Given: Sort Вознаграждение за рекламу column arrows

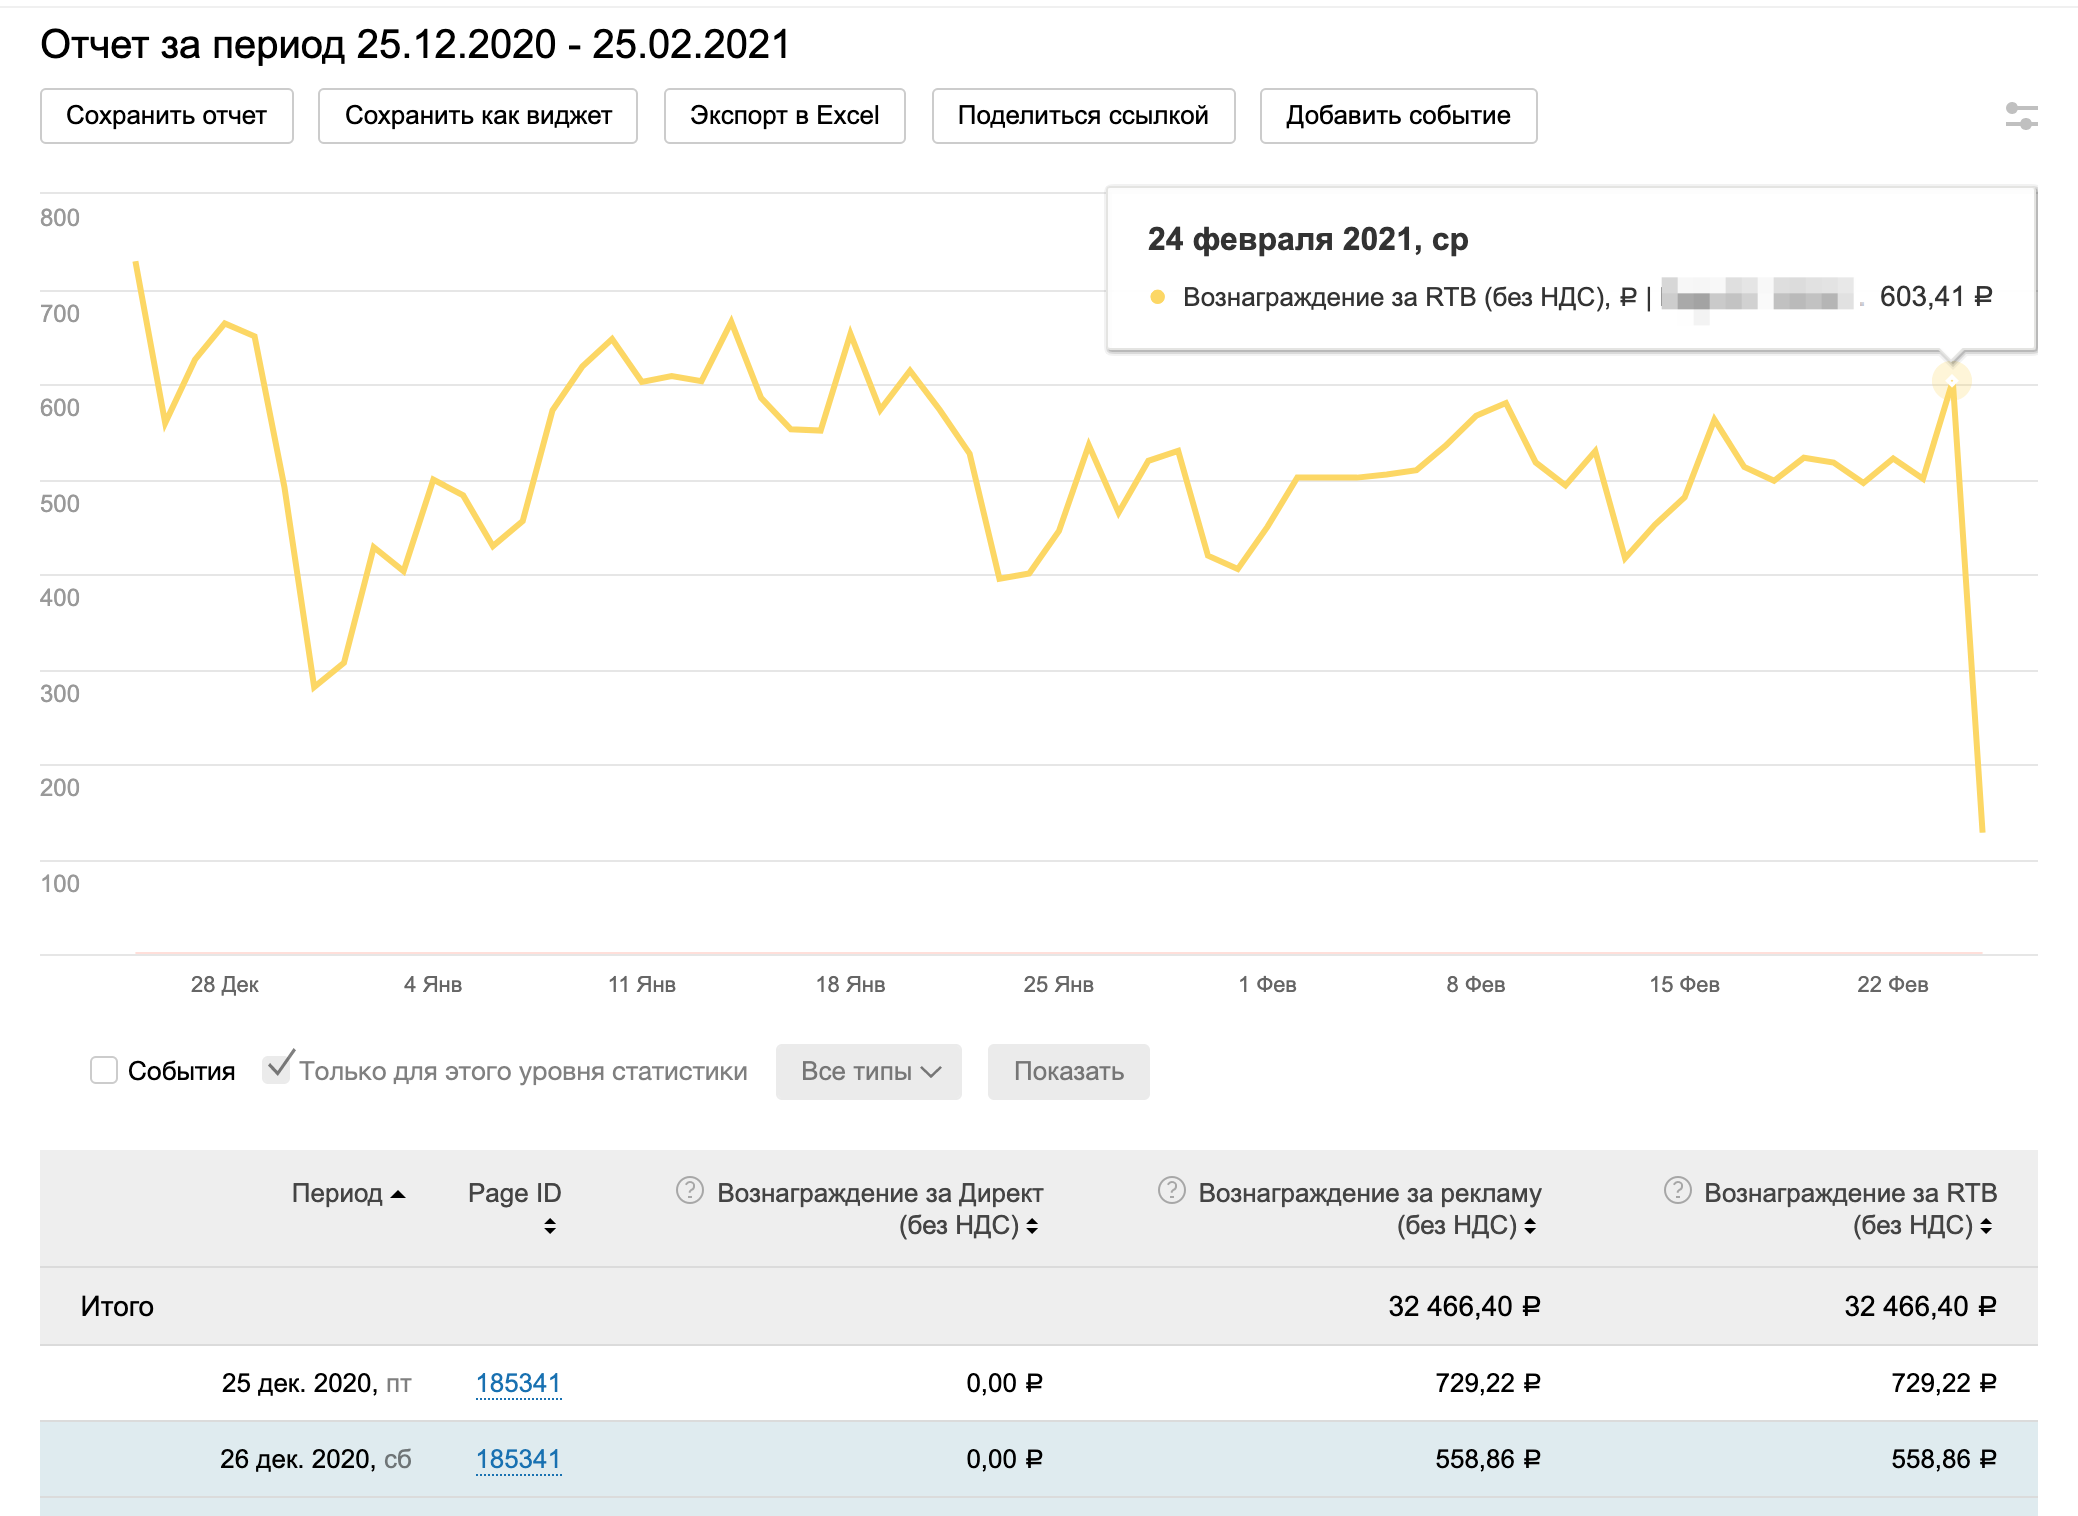Looking at the screenshot, I should (x=1530, y=1226).
